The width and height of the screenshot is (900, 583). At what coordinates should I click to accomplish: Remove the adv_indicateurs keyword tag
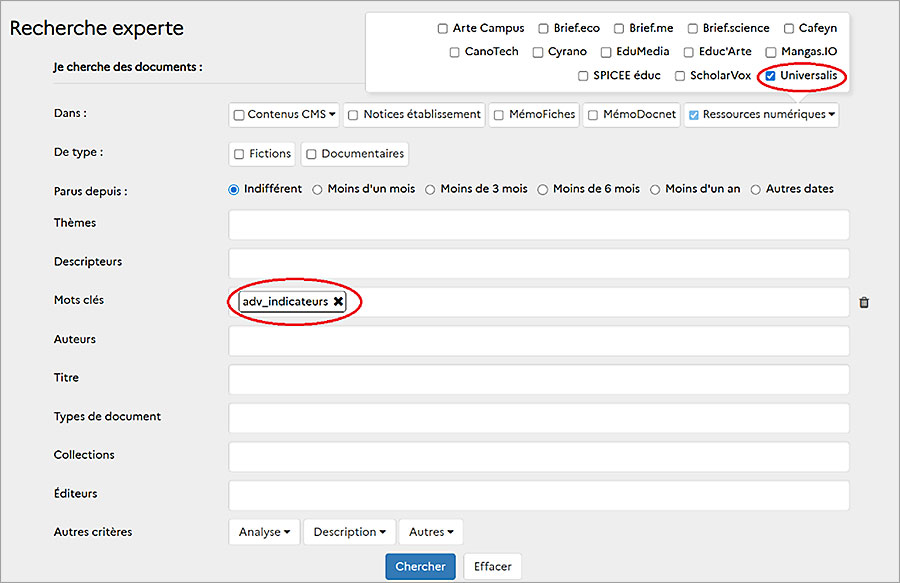click(339, 302)
